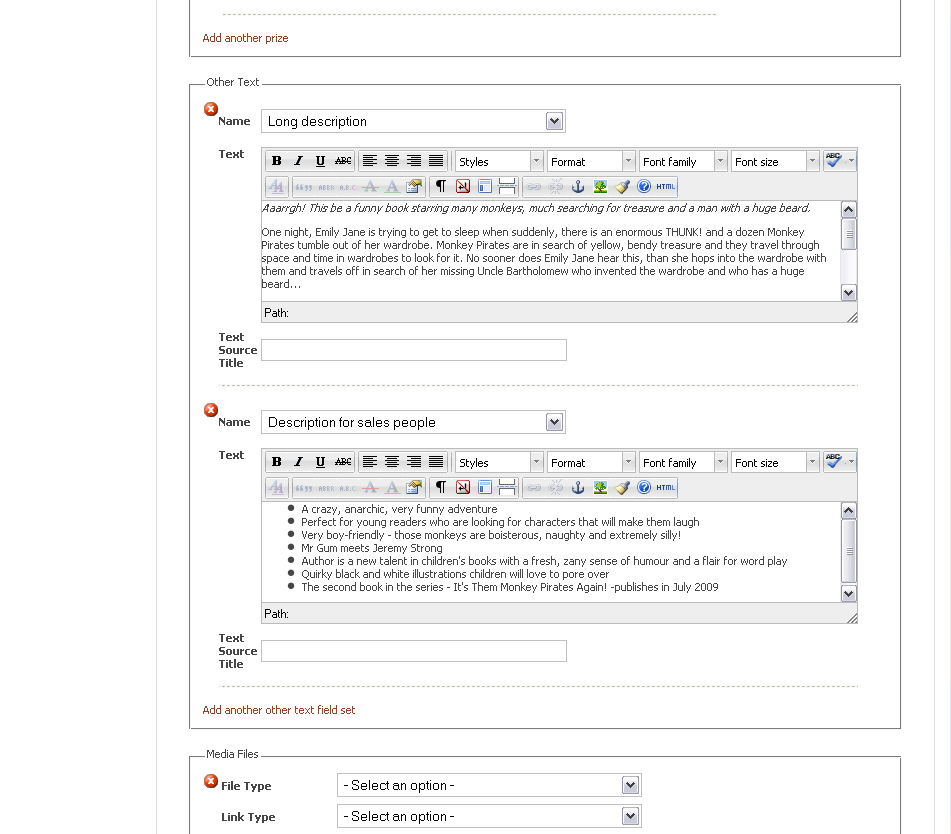This screenshot has width=951, height=834.
Task: Insert image in Long description editor
Action: [600, 186]
